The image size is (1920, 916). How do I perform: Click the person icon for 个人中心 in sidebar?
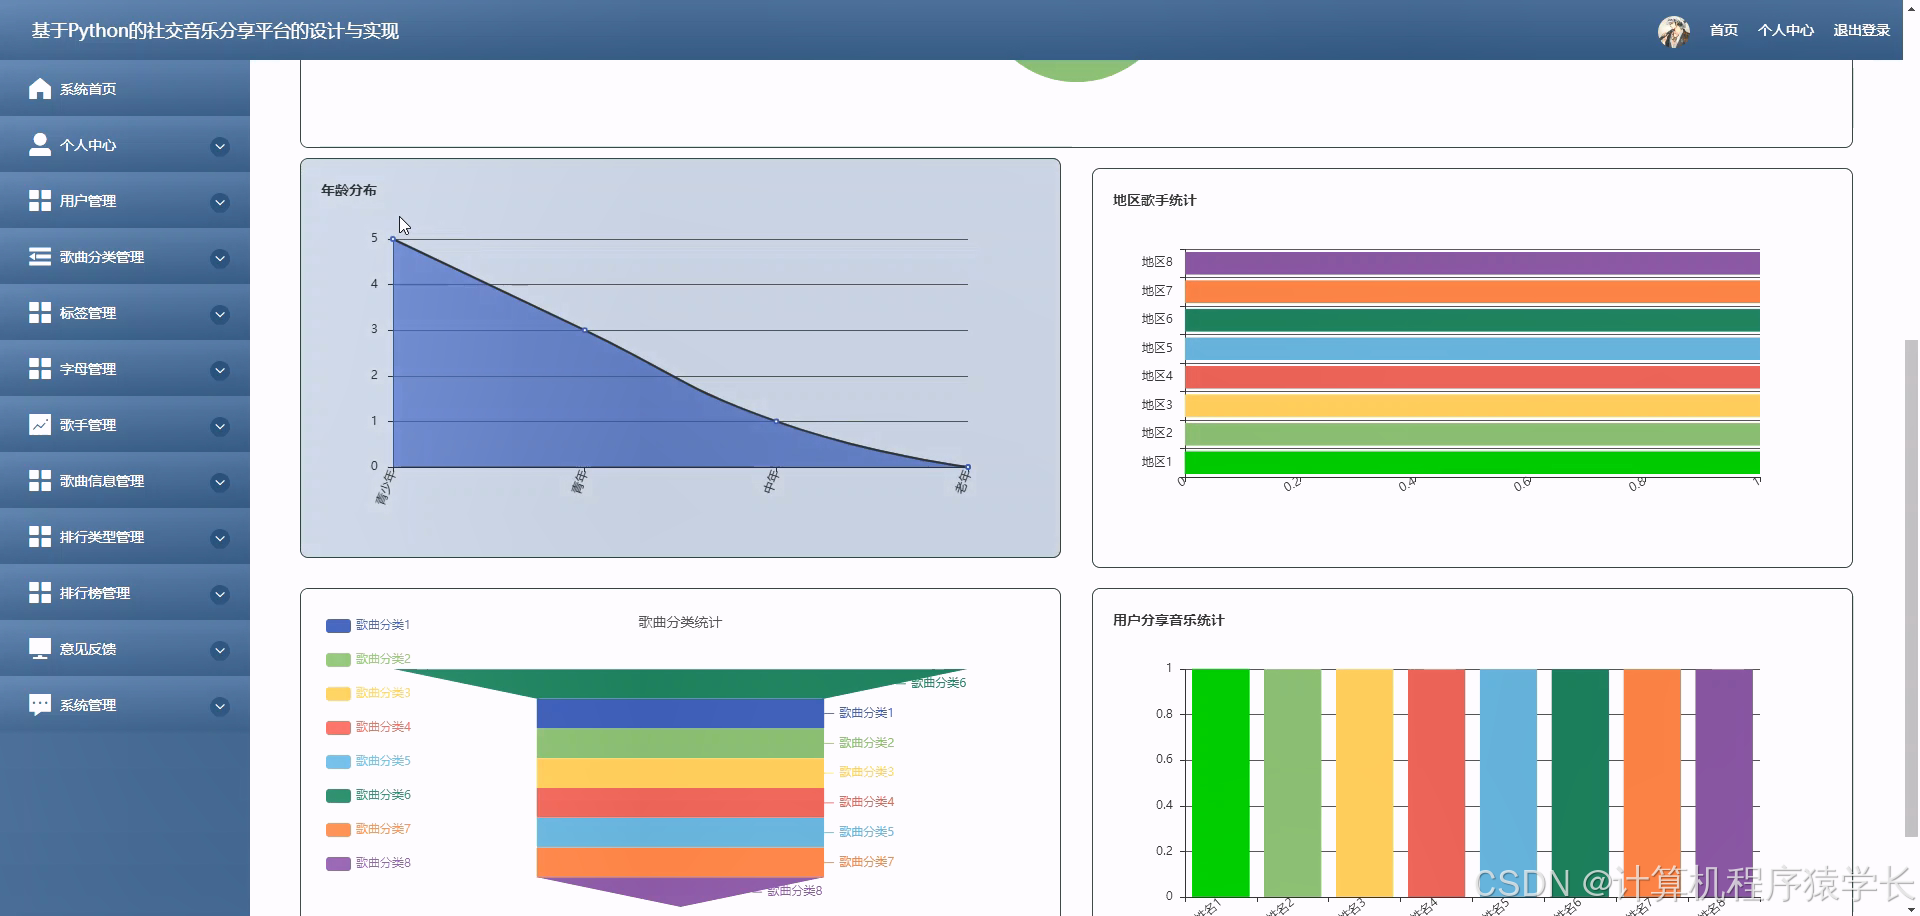pos(40,145)
